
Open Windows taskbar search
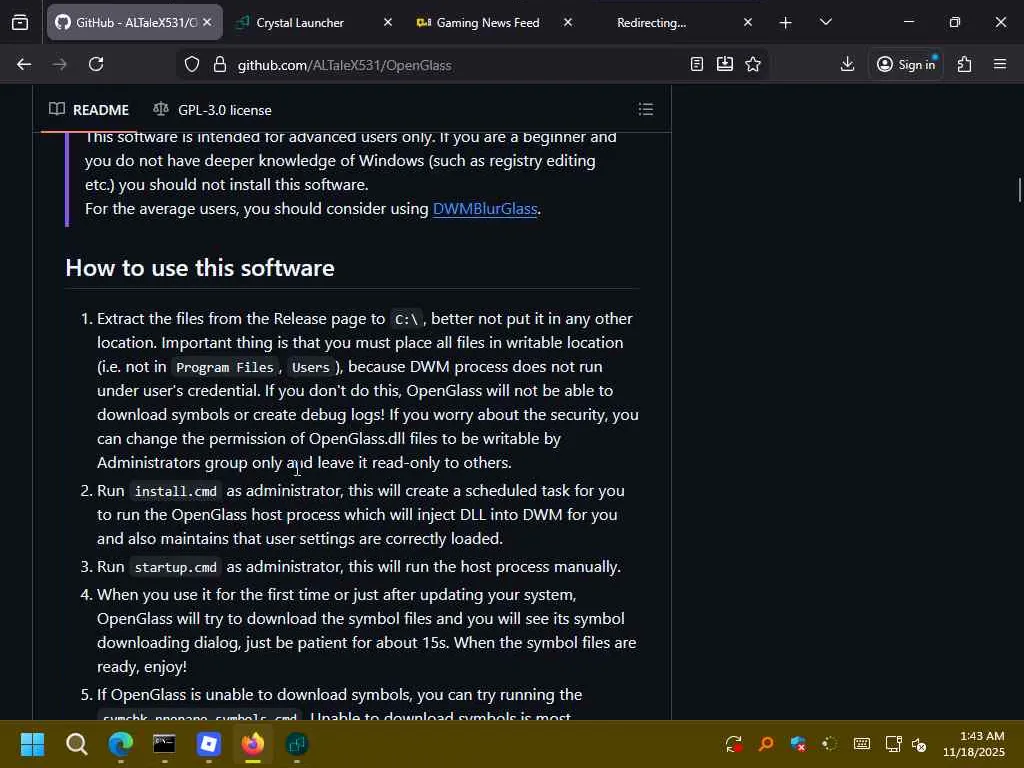click(76, 744)
